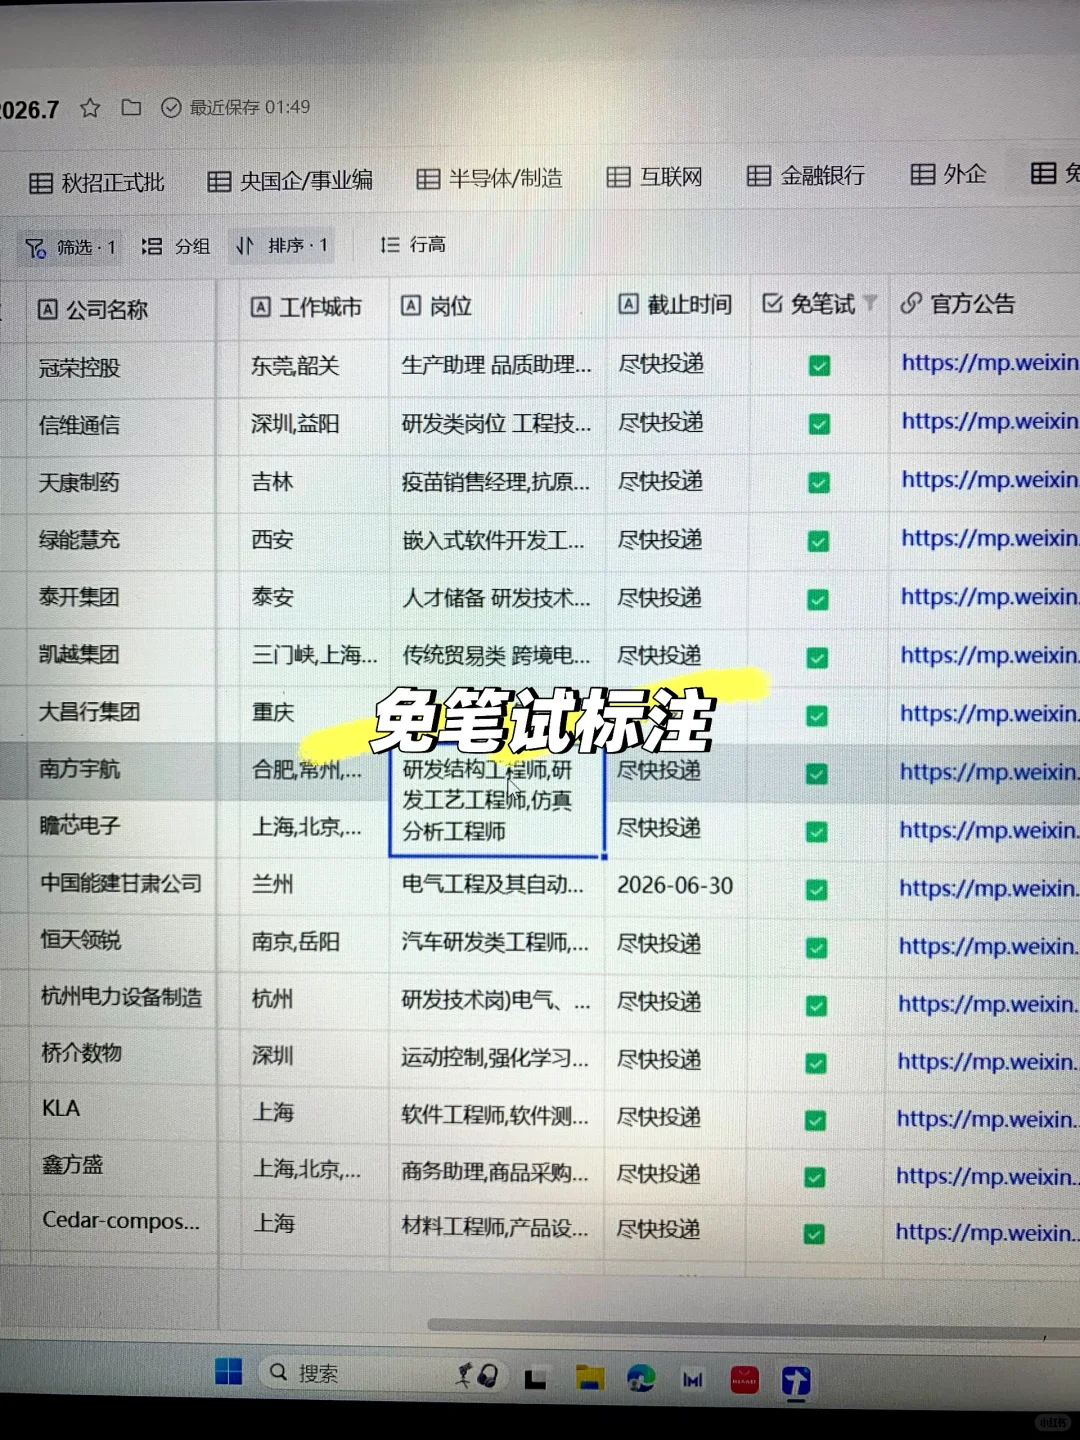Open the weixin link for 天康制药
The width and height of the screenshot is (1080, 1440).
point(989,480)
